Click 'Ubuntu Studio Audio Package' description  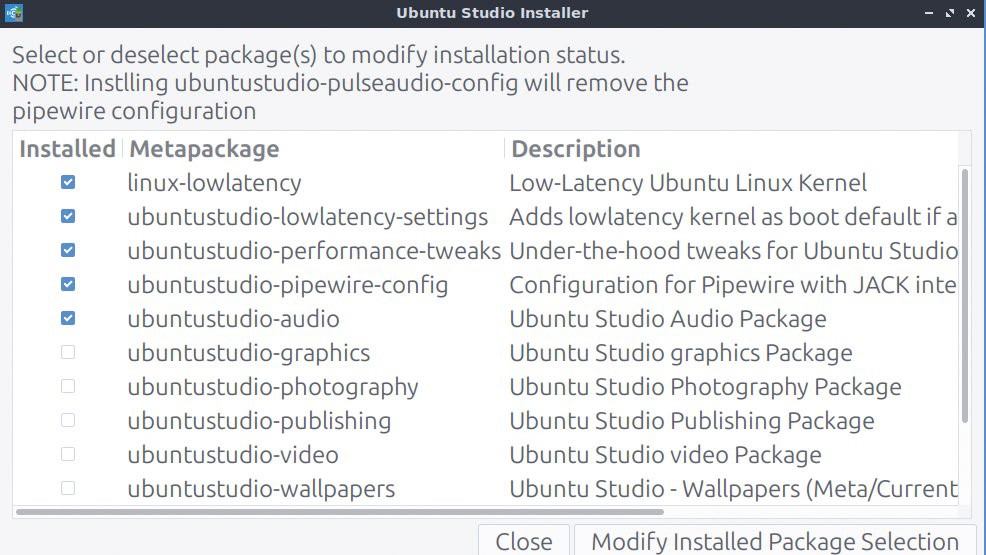click(x=668, y=319)
